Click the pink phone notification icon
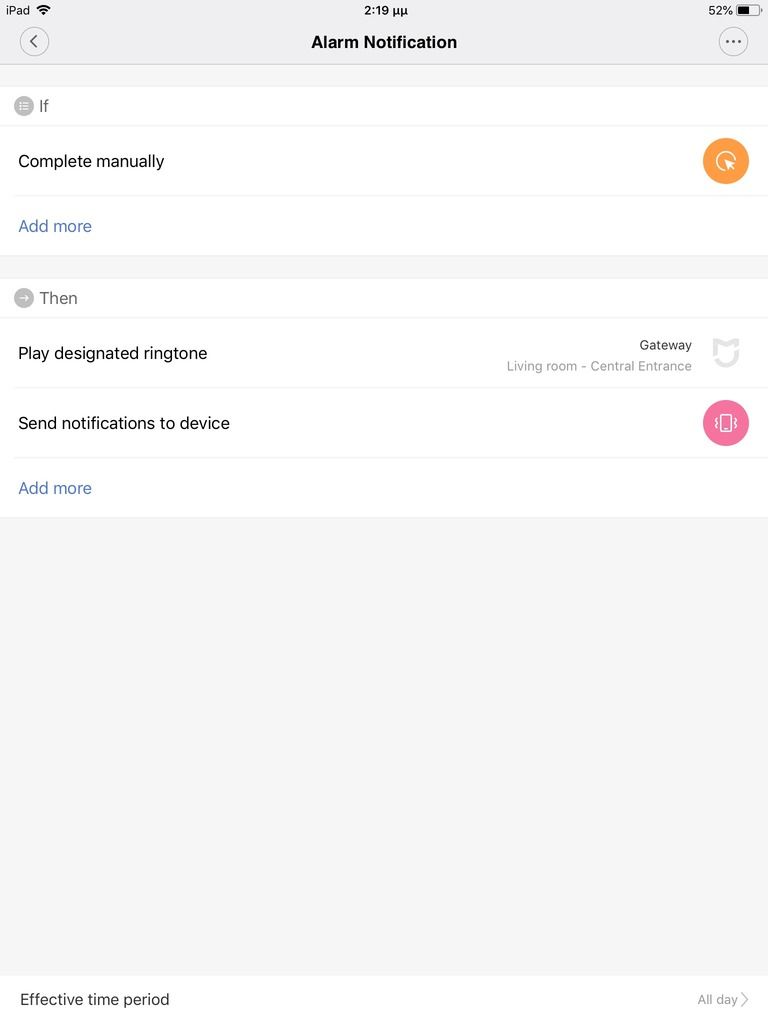The image size is (768, 1024). coord(726,423)
